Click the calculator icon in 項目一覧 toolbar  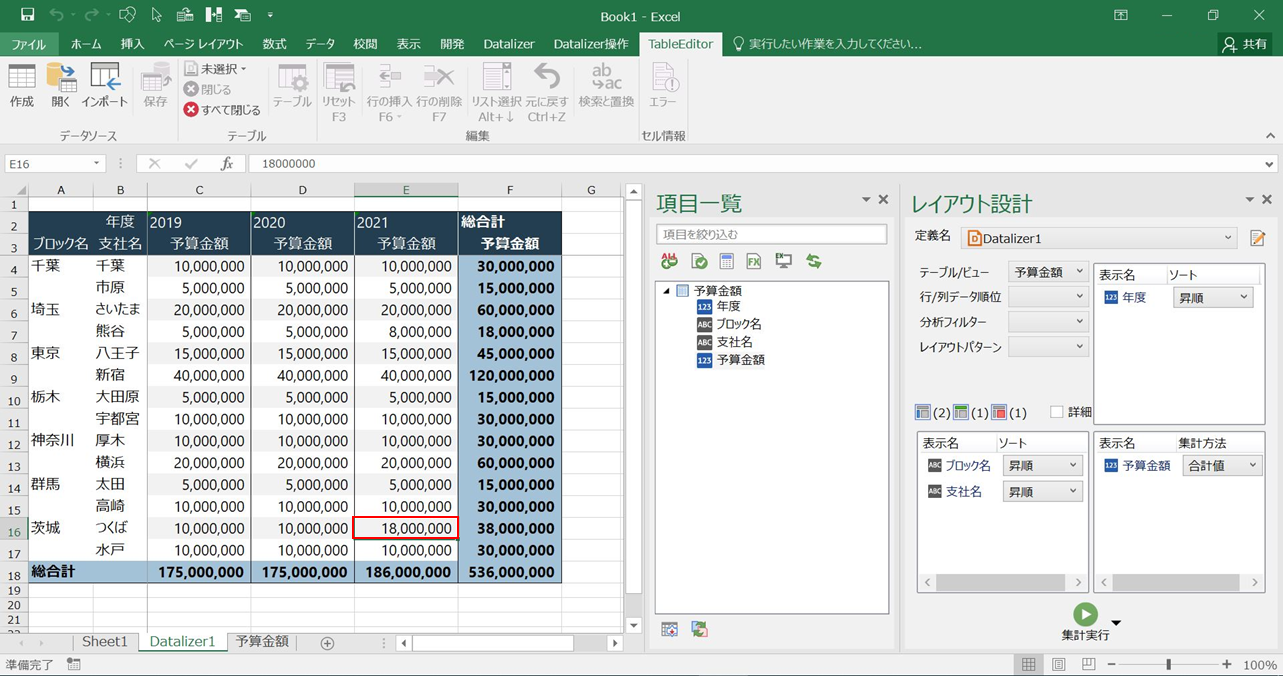click(727, 261)
